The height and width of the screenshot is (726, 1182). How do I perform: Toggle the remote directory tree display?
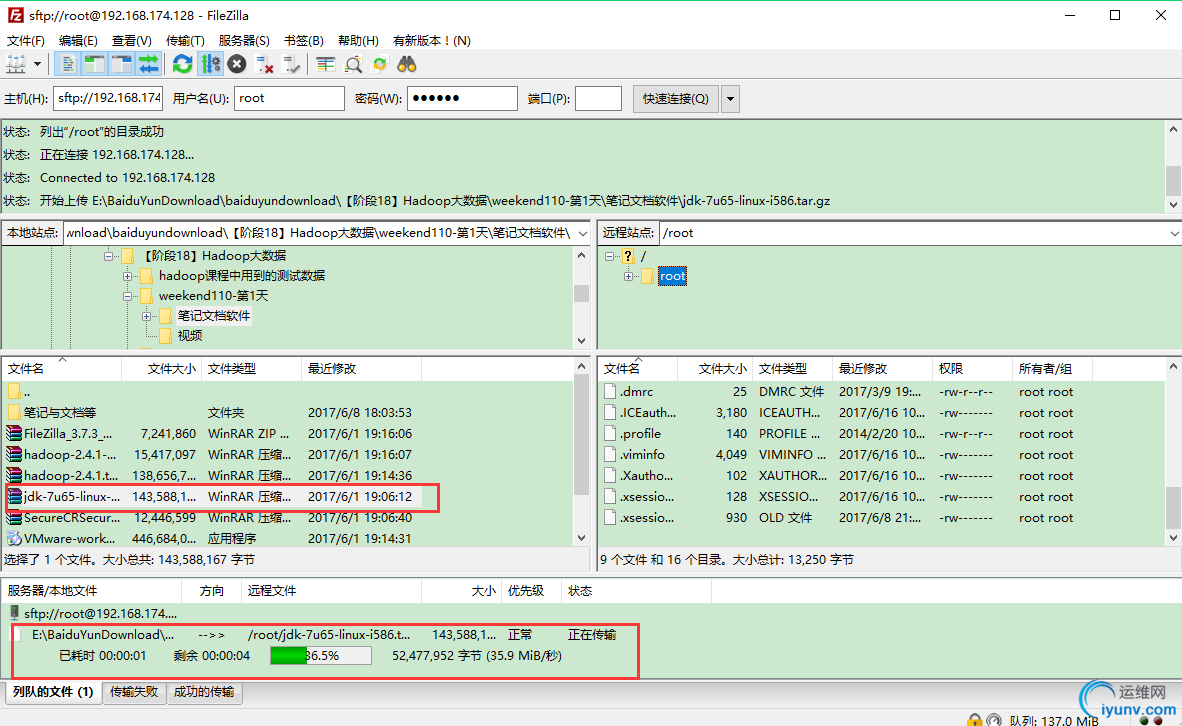coord(121,65)
